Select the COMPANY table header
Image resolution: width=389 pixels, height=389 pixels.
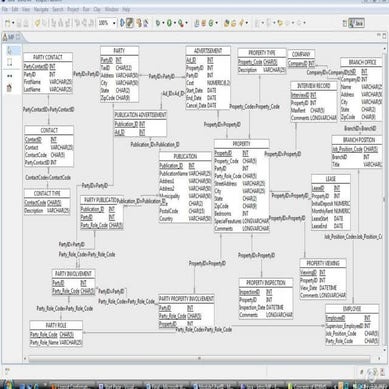pos(301,54)
